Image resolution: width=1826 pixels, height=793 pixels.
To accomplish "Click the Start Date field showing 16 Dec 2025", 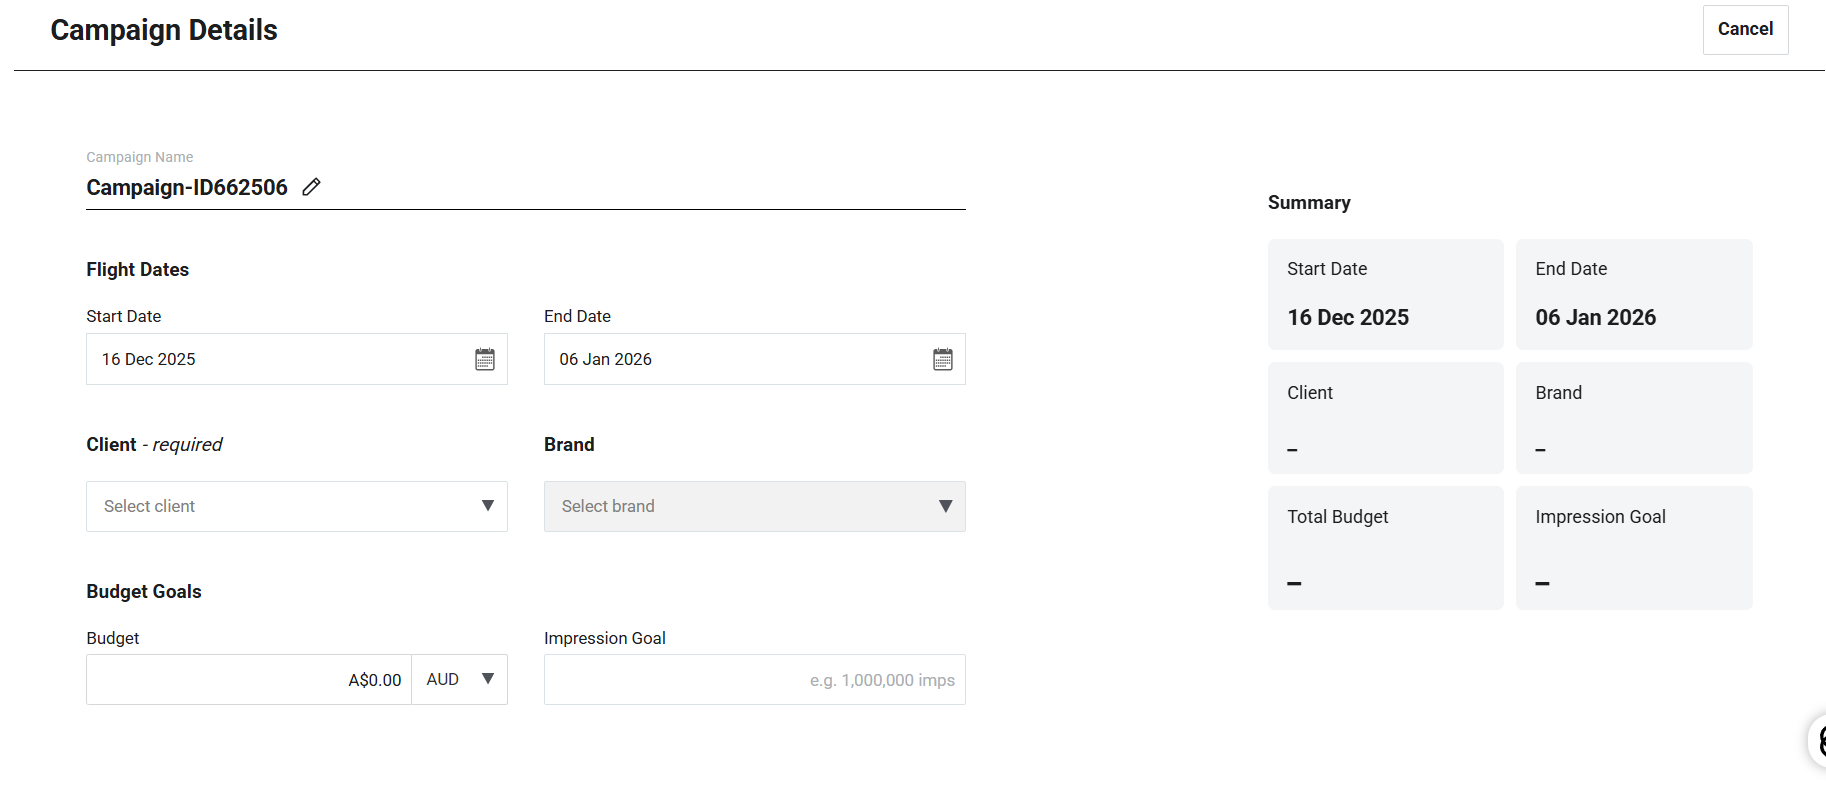I will (x=280, y=359).
